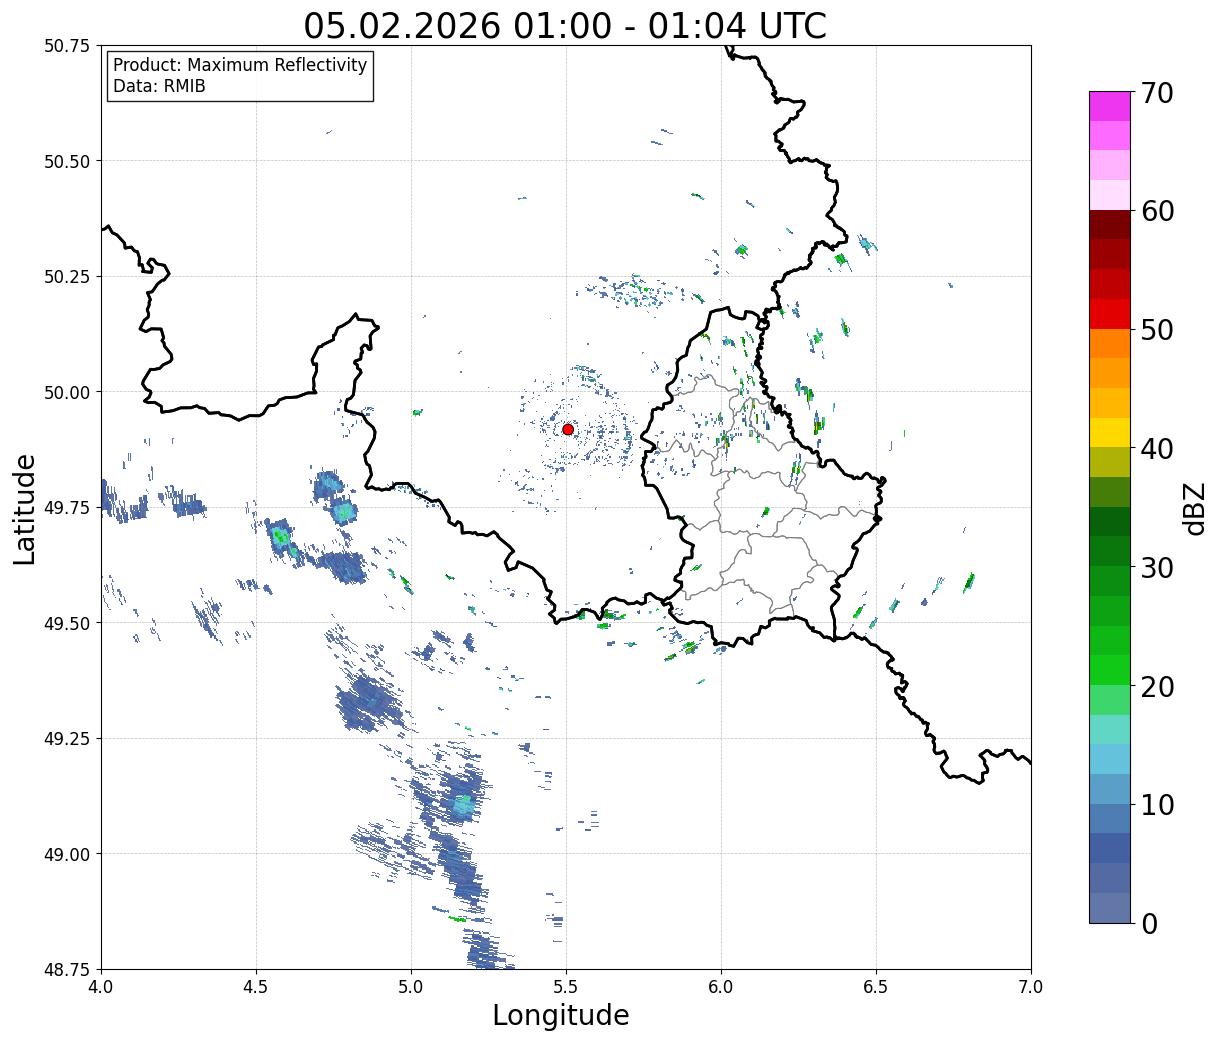Click the lowest grey-blue band near 0 dBZ
This screenshot has height=1040, width=1219.
point(1110,907)
